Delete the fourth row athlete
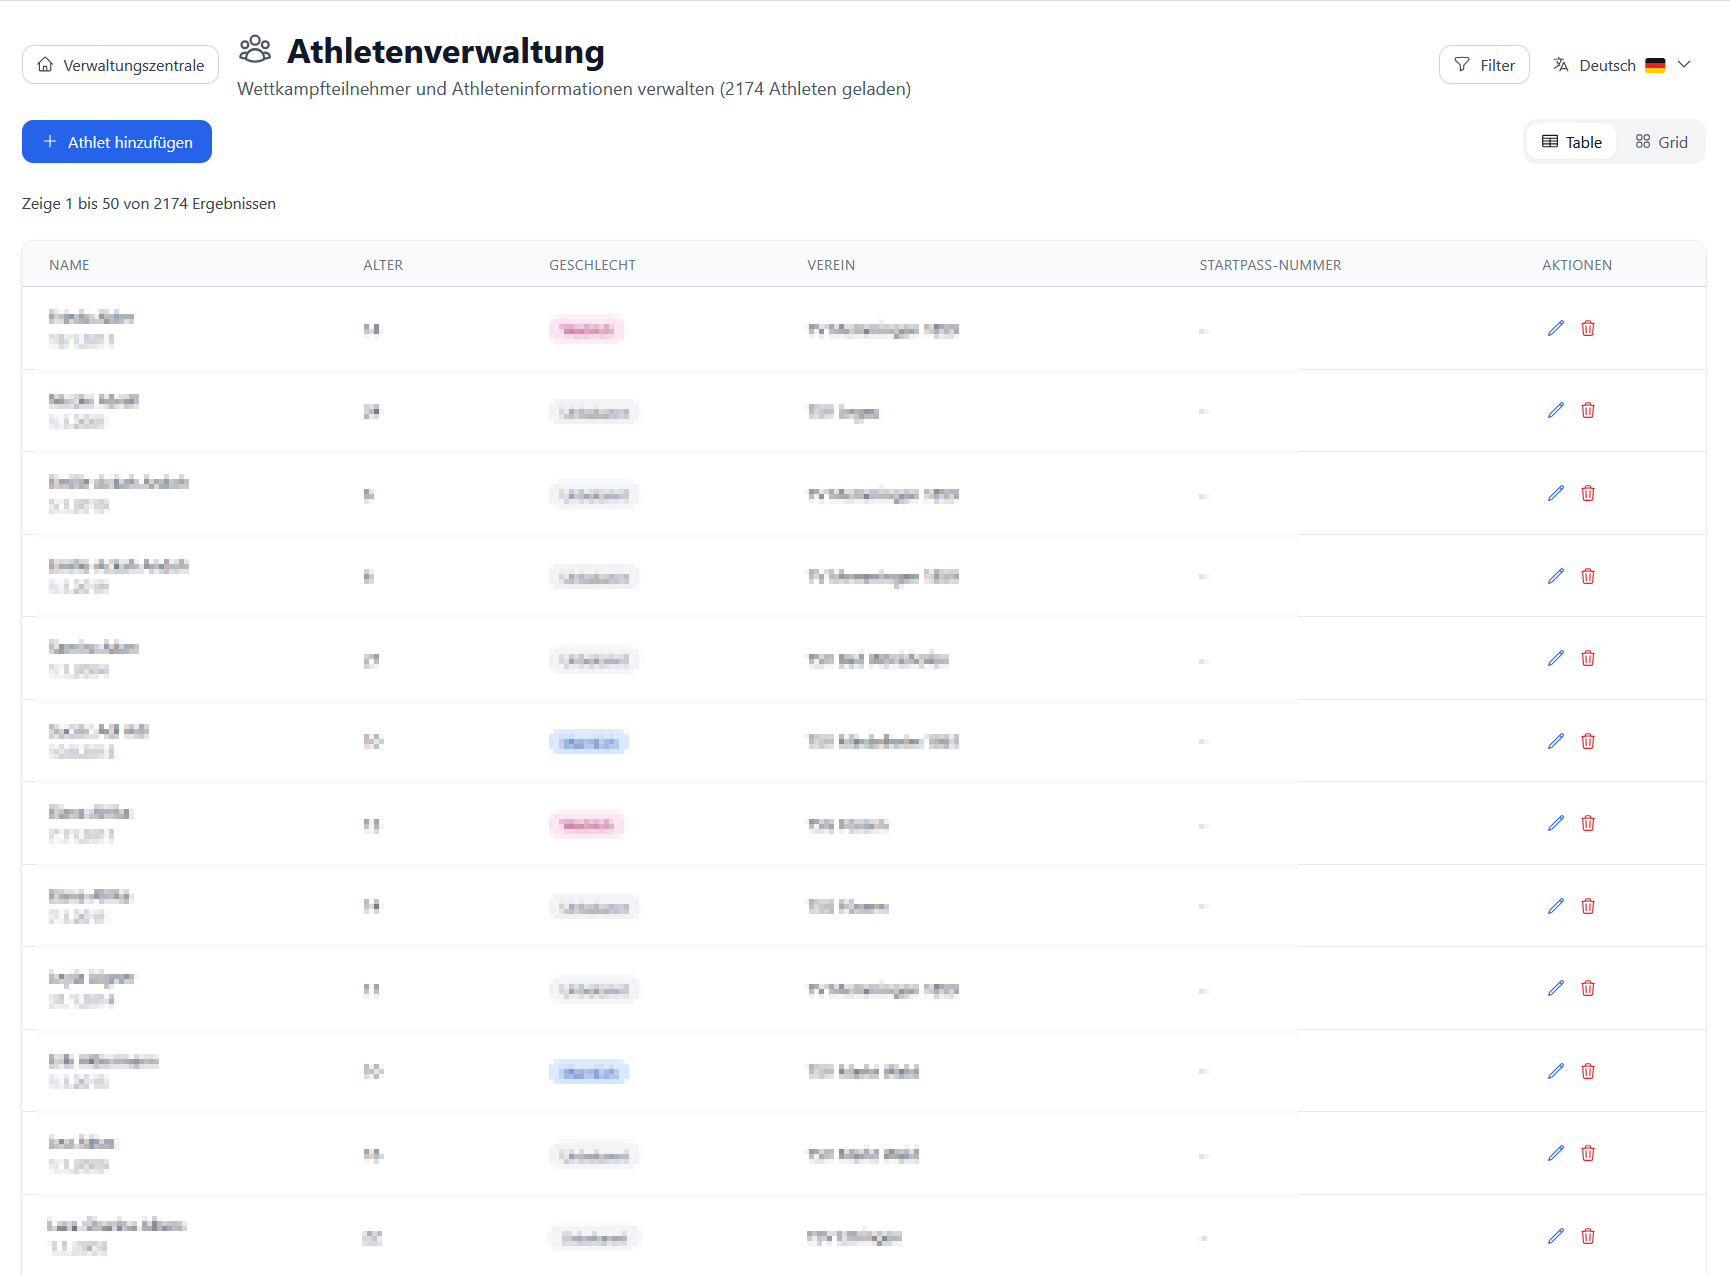The width and height of the screenshot is (1730, 1275). (1588, 576)
